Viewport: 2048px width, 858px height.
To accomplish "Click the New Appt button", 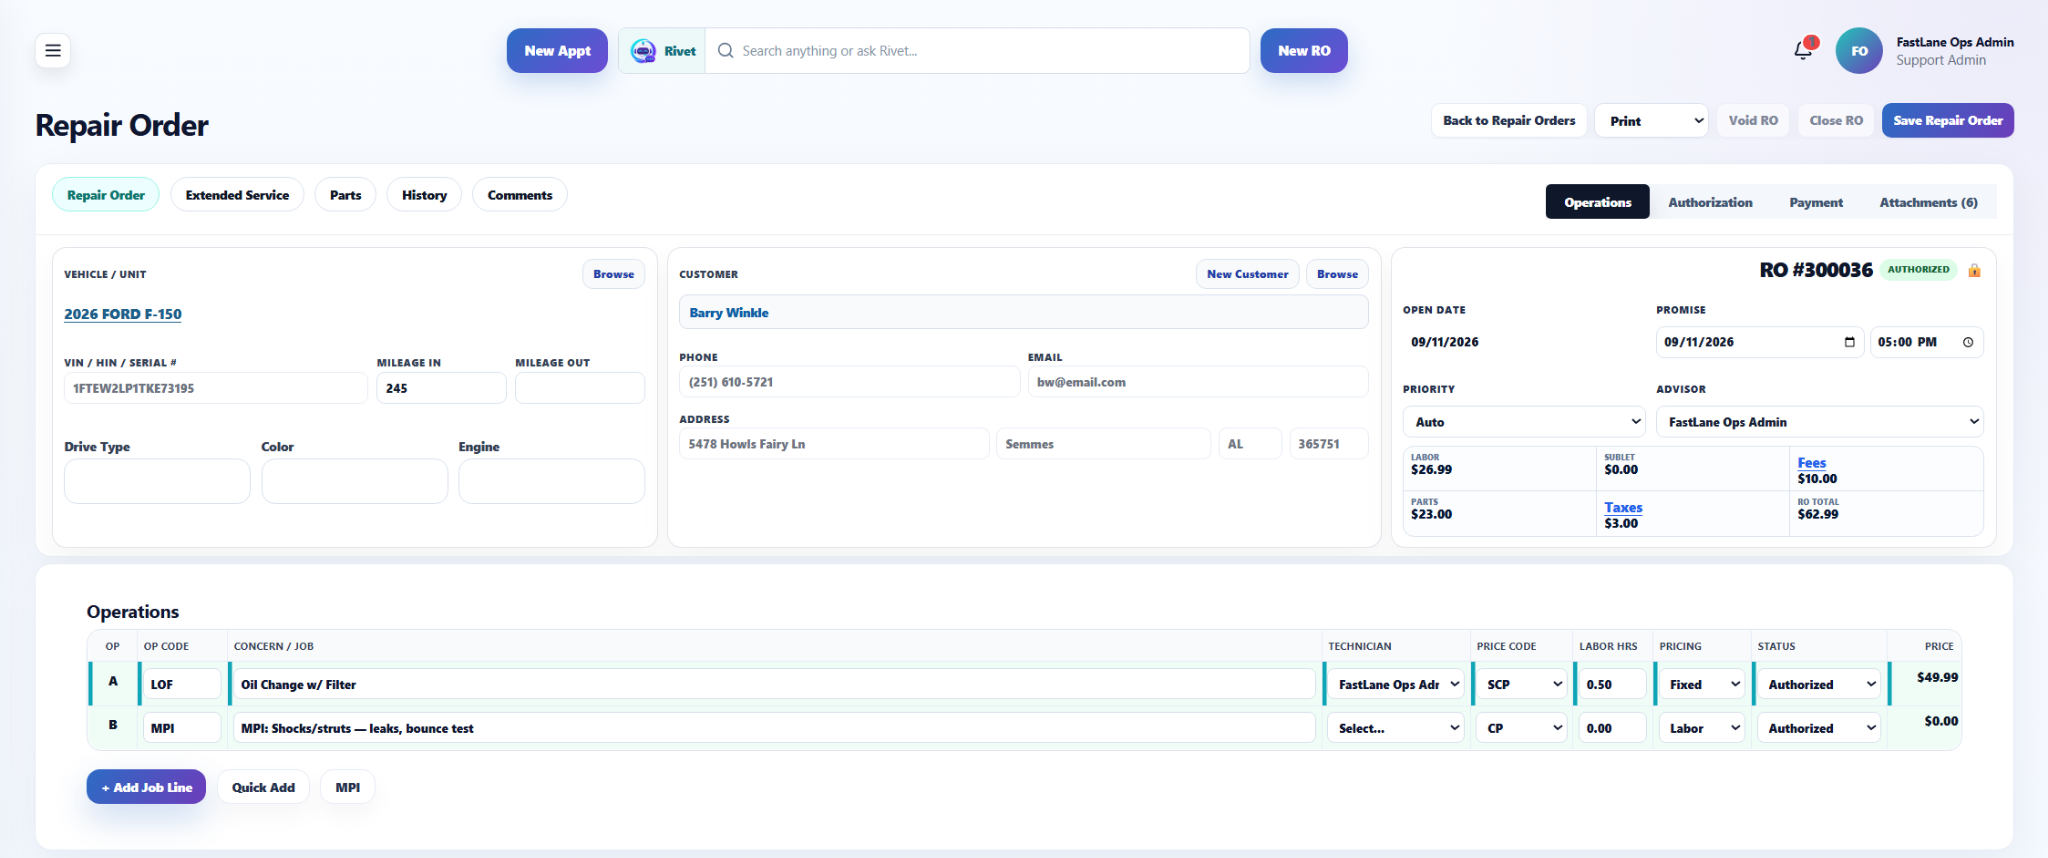I will 557,51.
